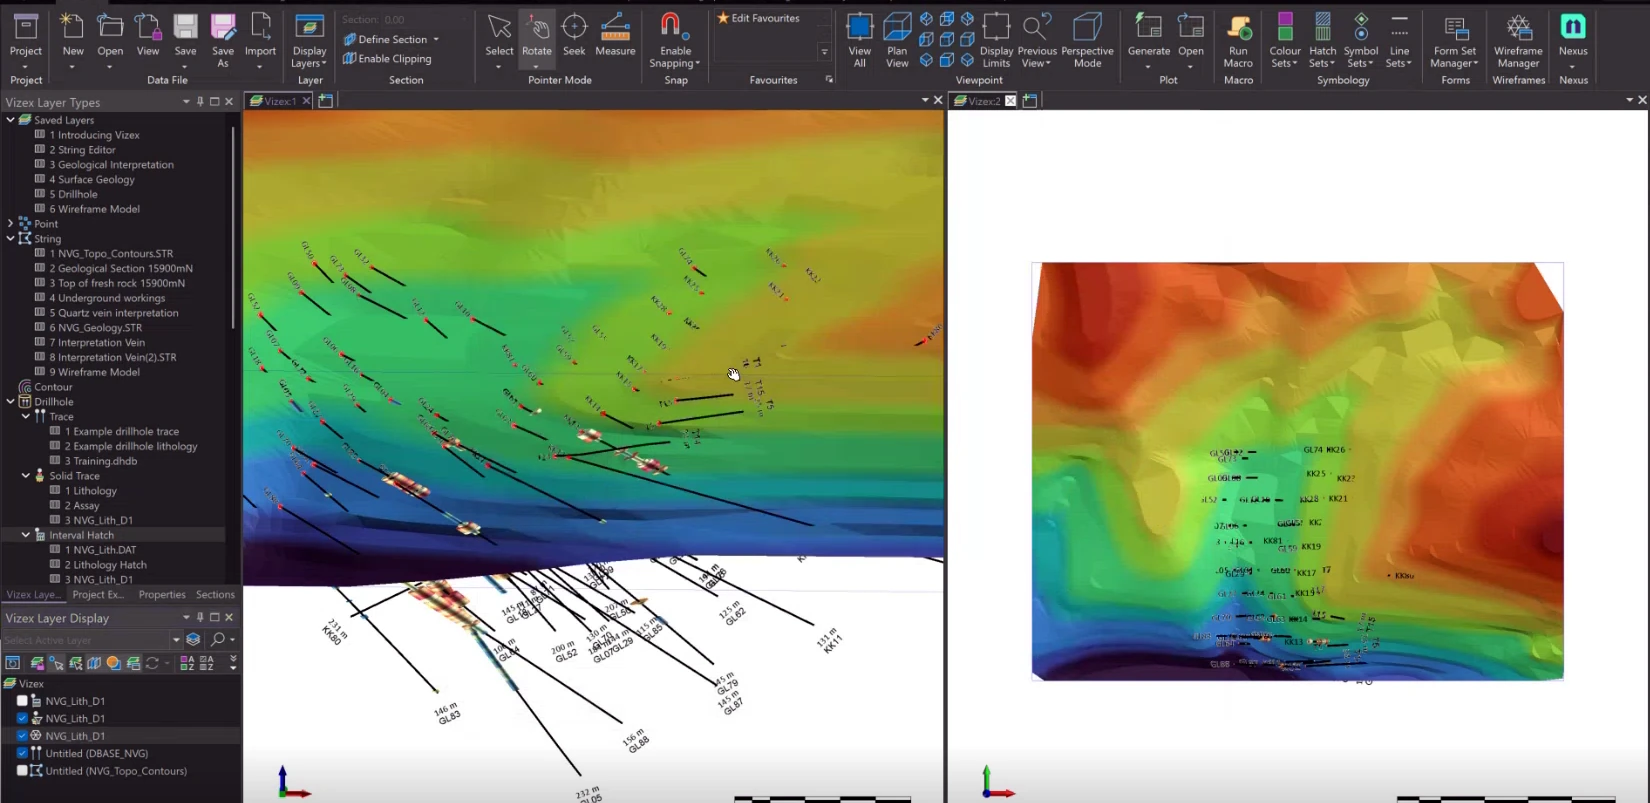Open Perspective Mode view
This screenshot has height=803, width=1650.
pos(1087,40)
